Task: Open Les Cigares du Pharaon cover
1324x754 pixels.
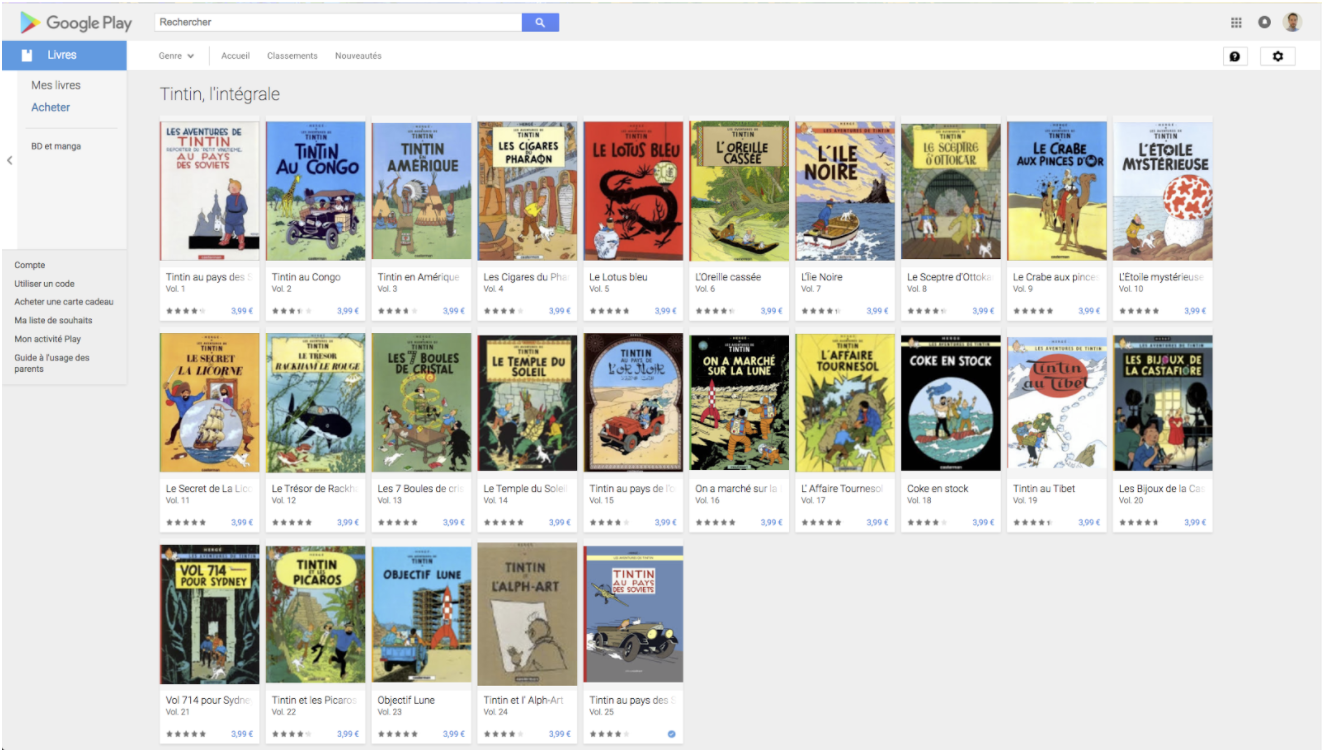Action: 527,191
